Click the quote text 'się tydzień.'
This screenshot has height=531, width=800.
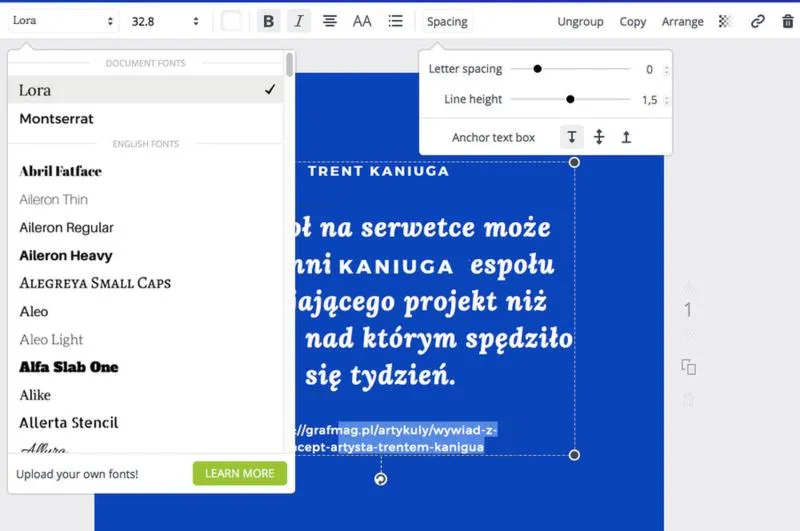tap(380, 376)
